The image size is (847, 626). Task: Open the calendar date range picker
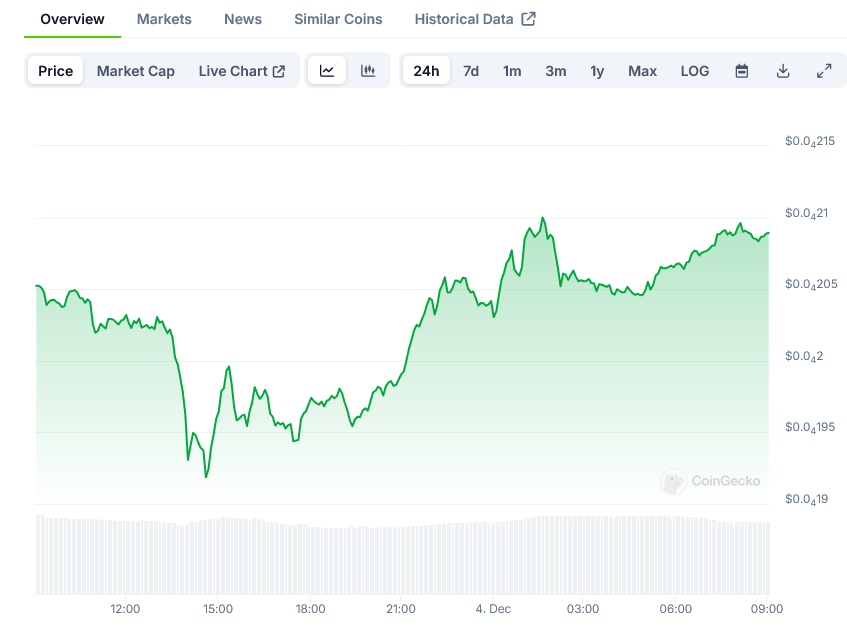742,71
